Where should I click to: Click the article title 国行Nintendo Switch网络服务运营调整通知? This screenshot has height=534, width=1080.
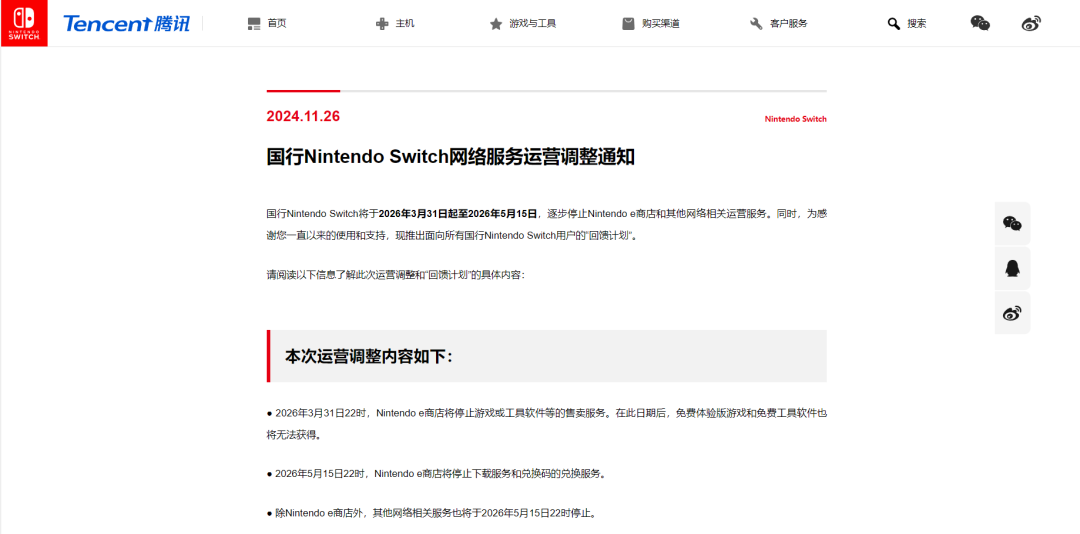450,157
